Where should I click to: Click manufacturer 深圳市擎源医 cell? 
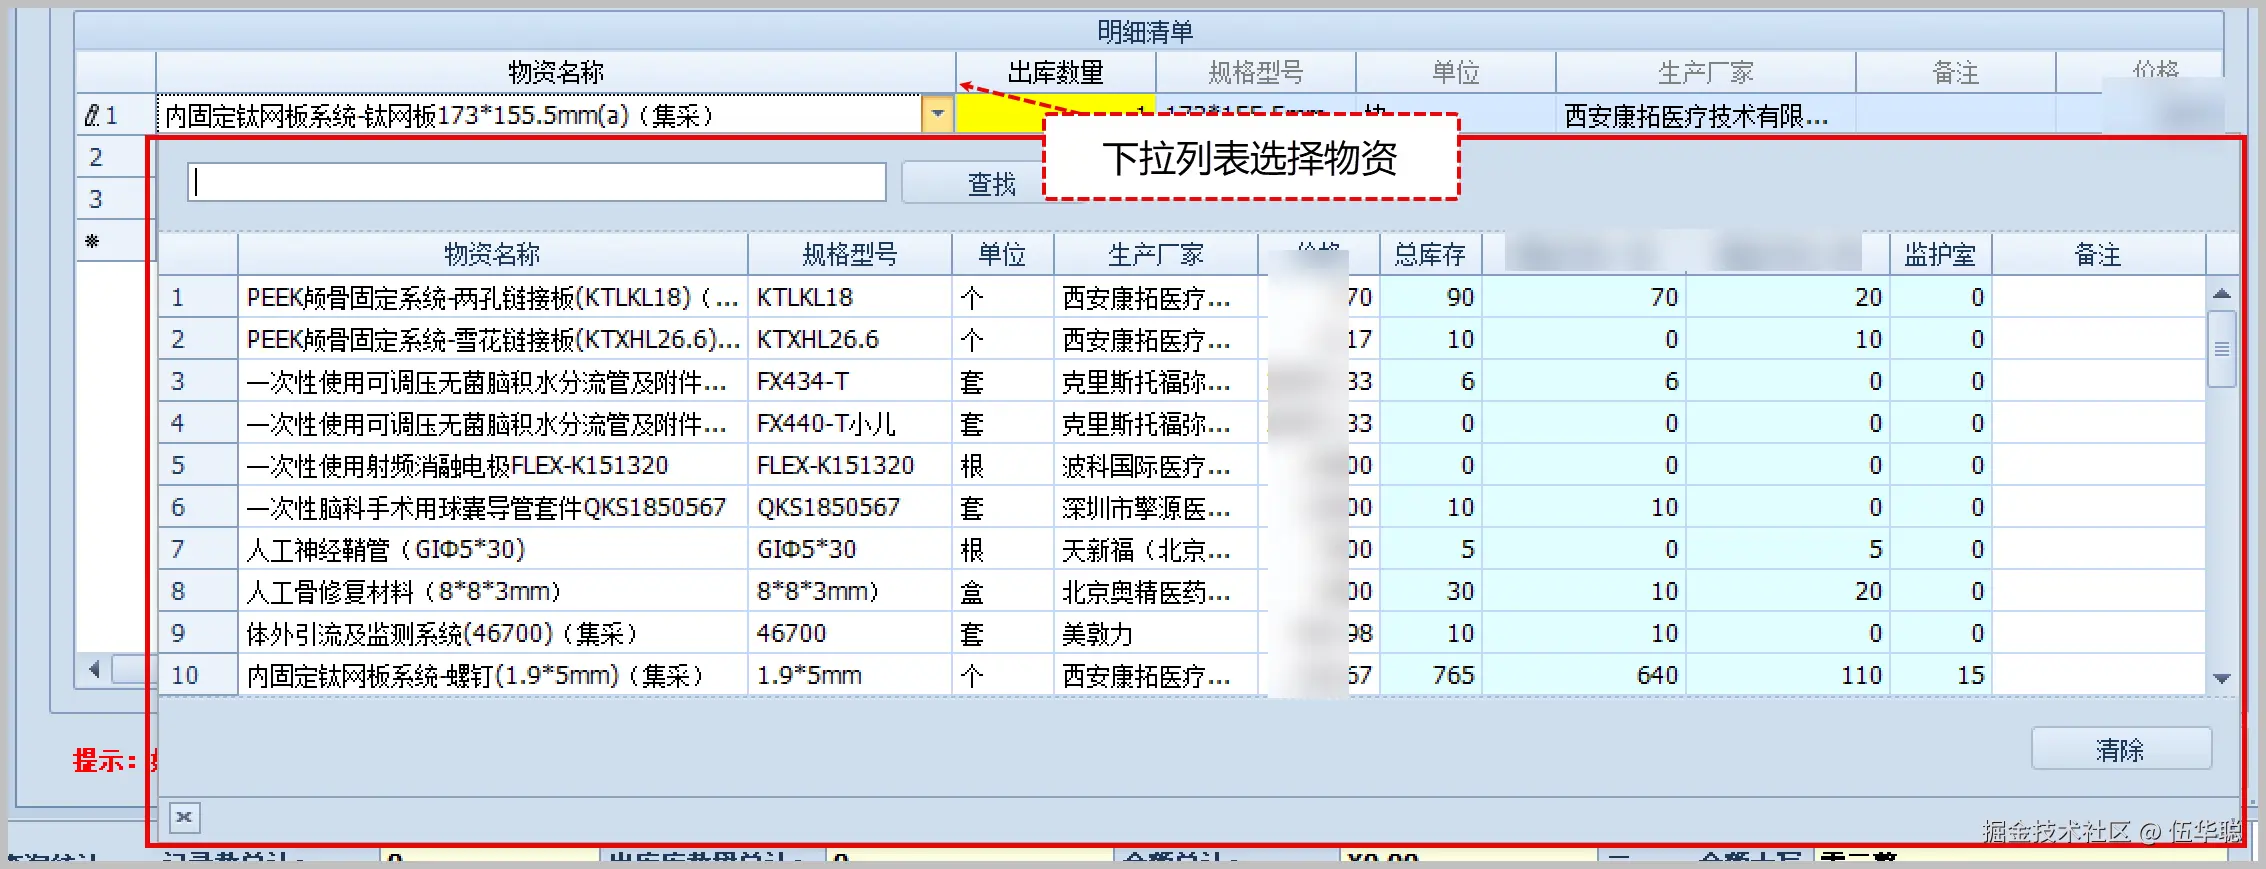coord(1155,507)
